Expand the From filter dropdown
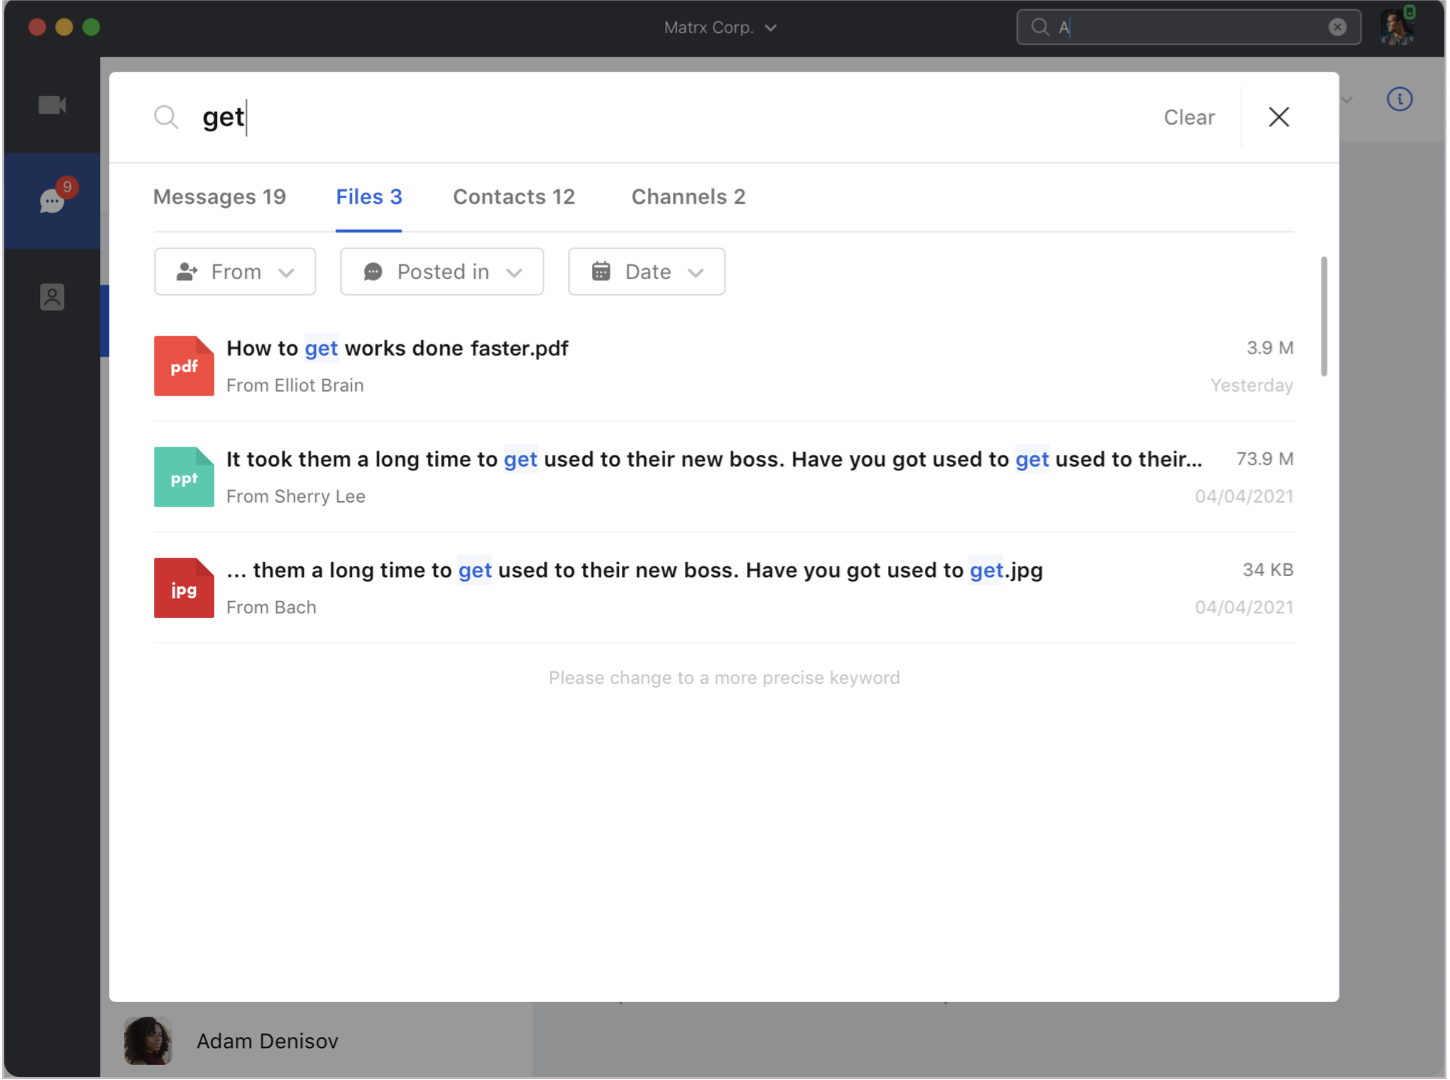 coord(235,272)
